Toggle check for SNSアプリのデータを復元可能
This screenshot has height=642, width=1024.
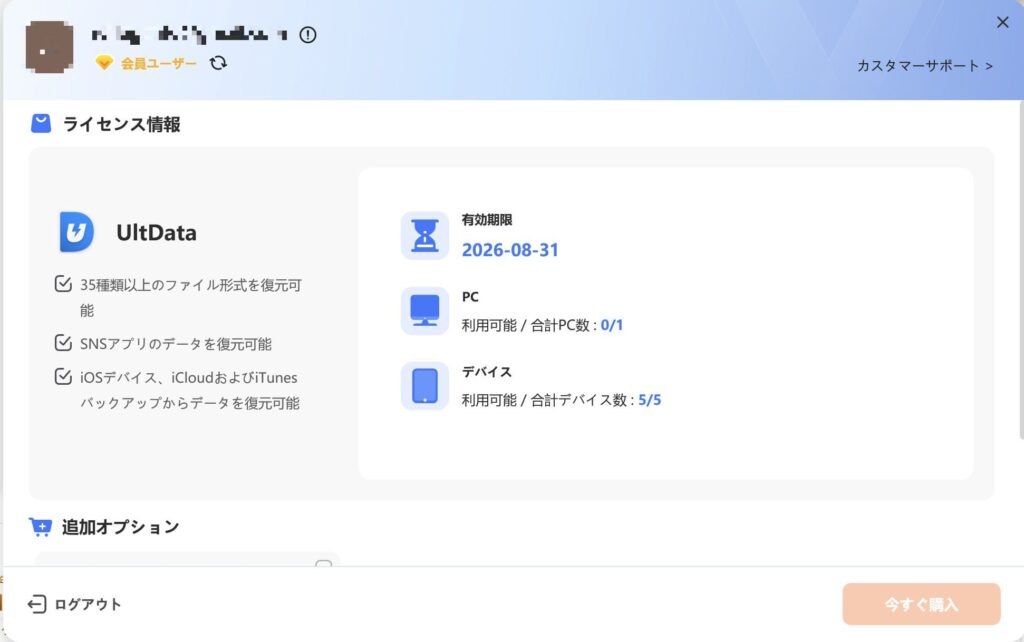pos(63,343)
